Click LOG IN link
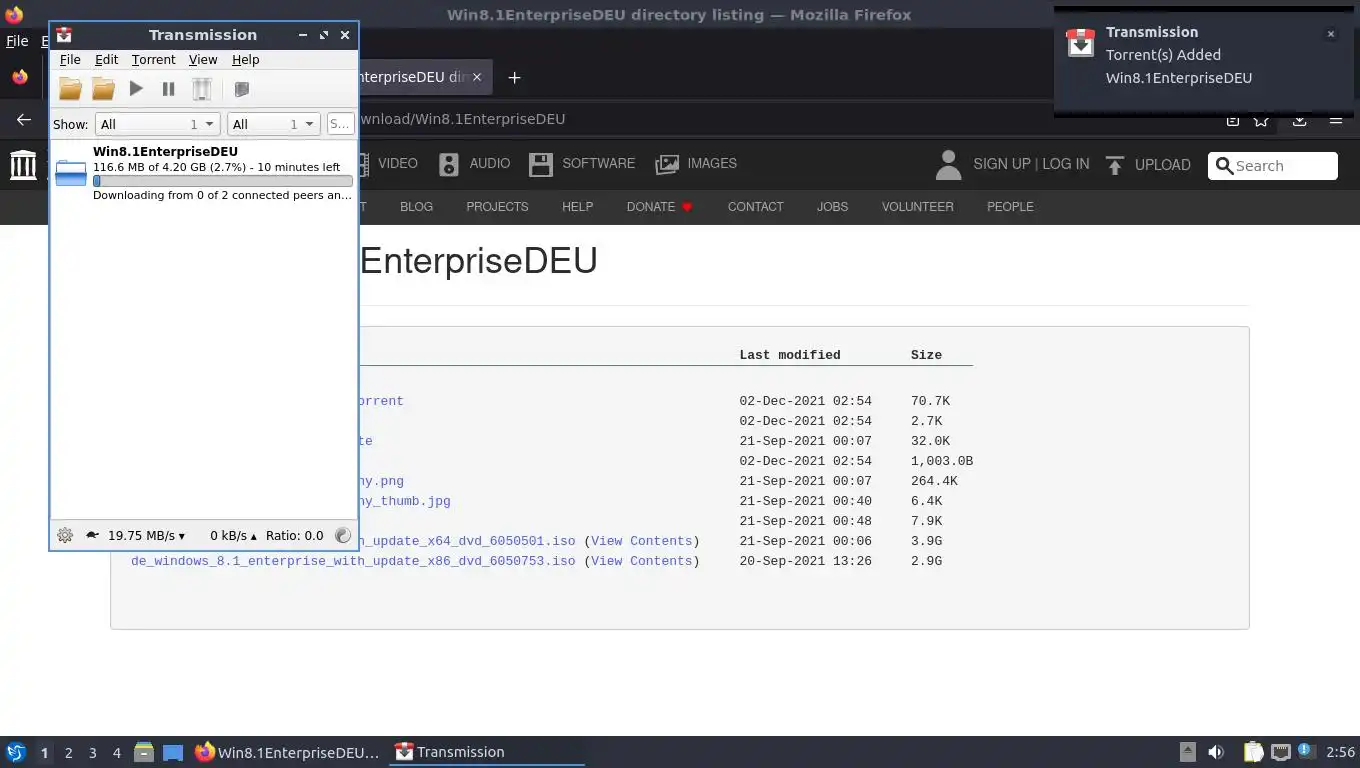This screenshot has height=768, width=1360. [x=1066, y=164]
